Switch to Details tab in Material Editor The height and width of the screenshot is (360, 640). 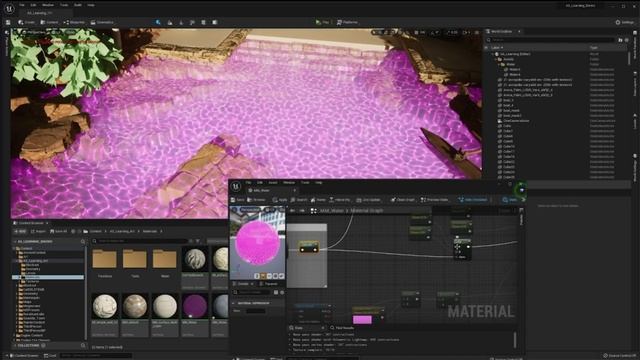[243, 284]
